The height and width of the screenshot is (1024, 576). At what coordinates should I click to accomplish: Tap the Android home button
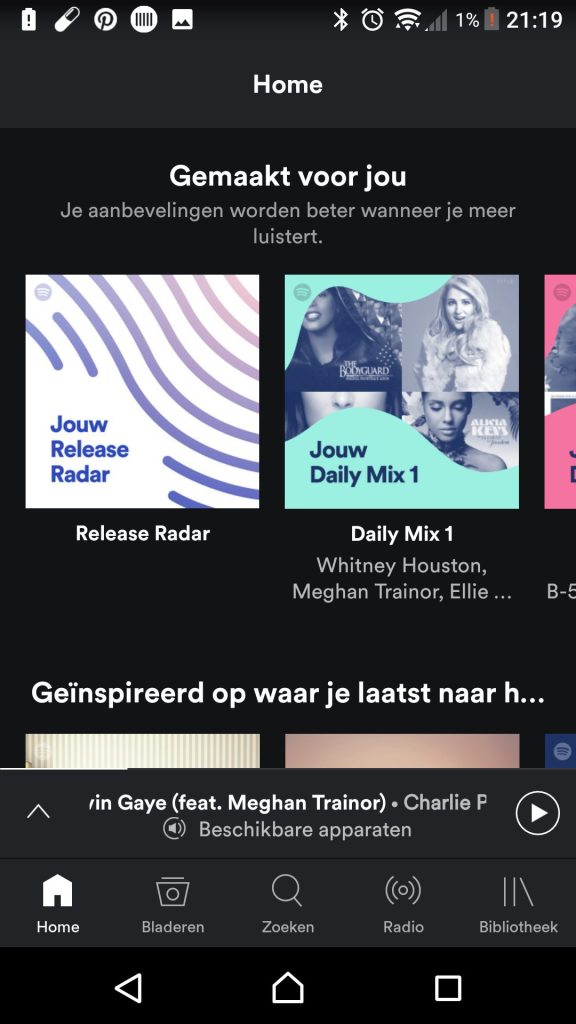coord(288,987)
